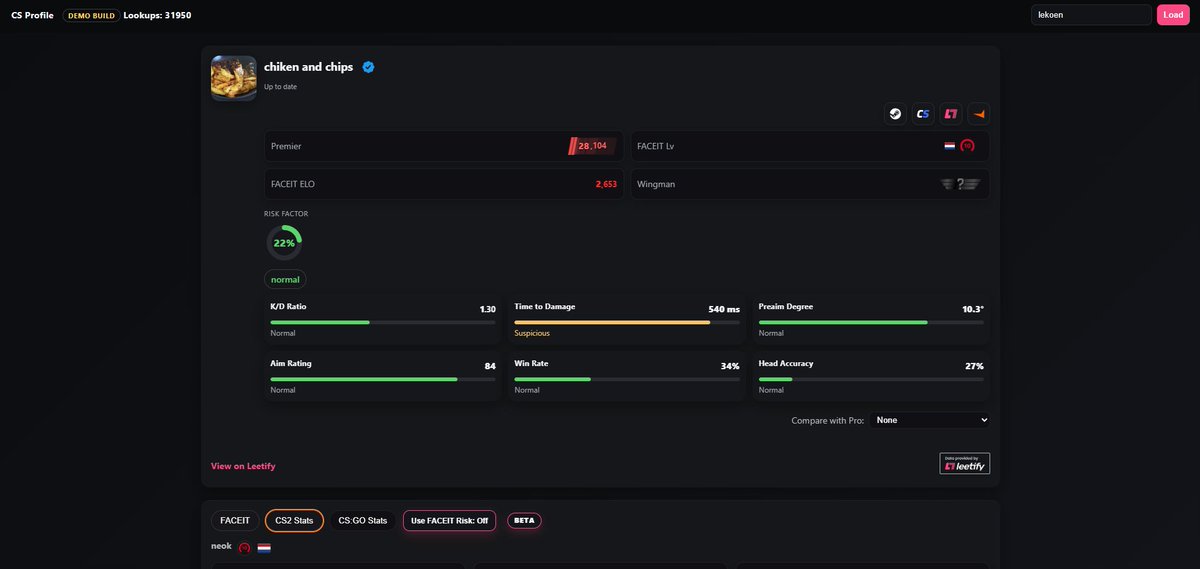This screenshot has width=1200, height=569.
Task: Click the Aim Rating value 84
Action: click(x=490, y=366)
